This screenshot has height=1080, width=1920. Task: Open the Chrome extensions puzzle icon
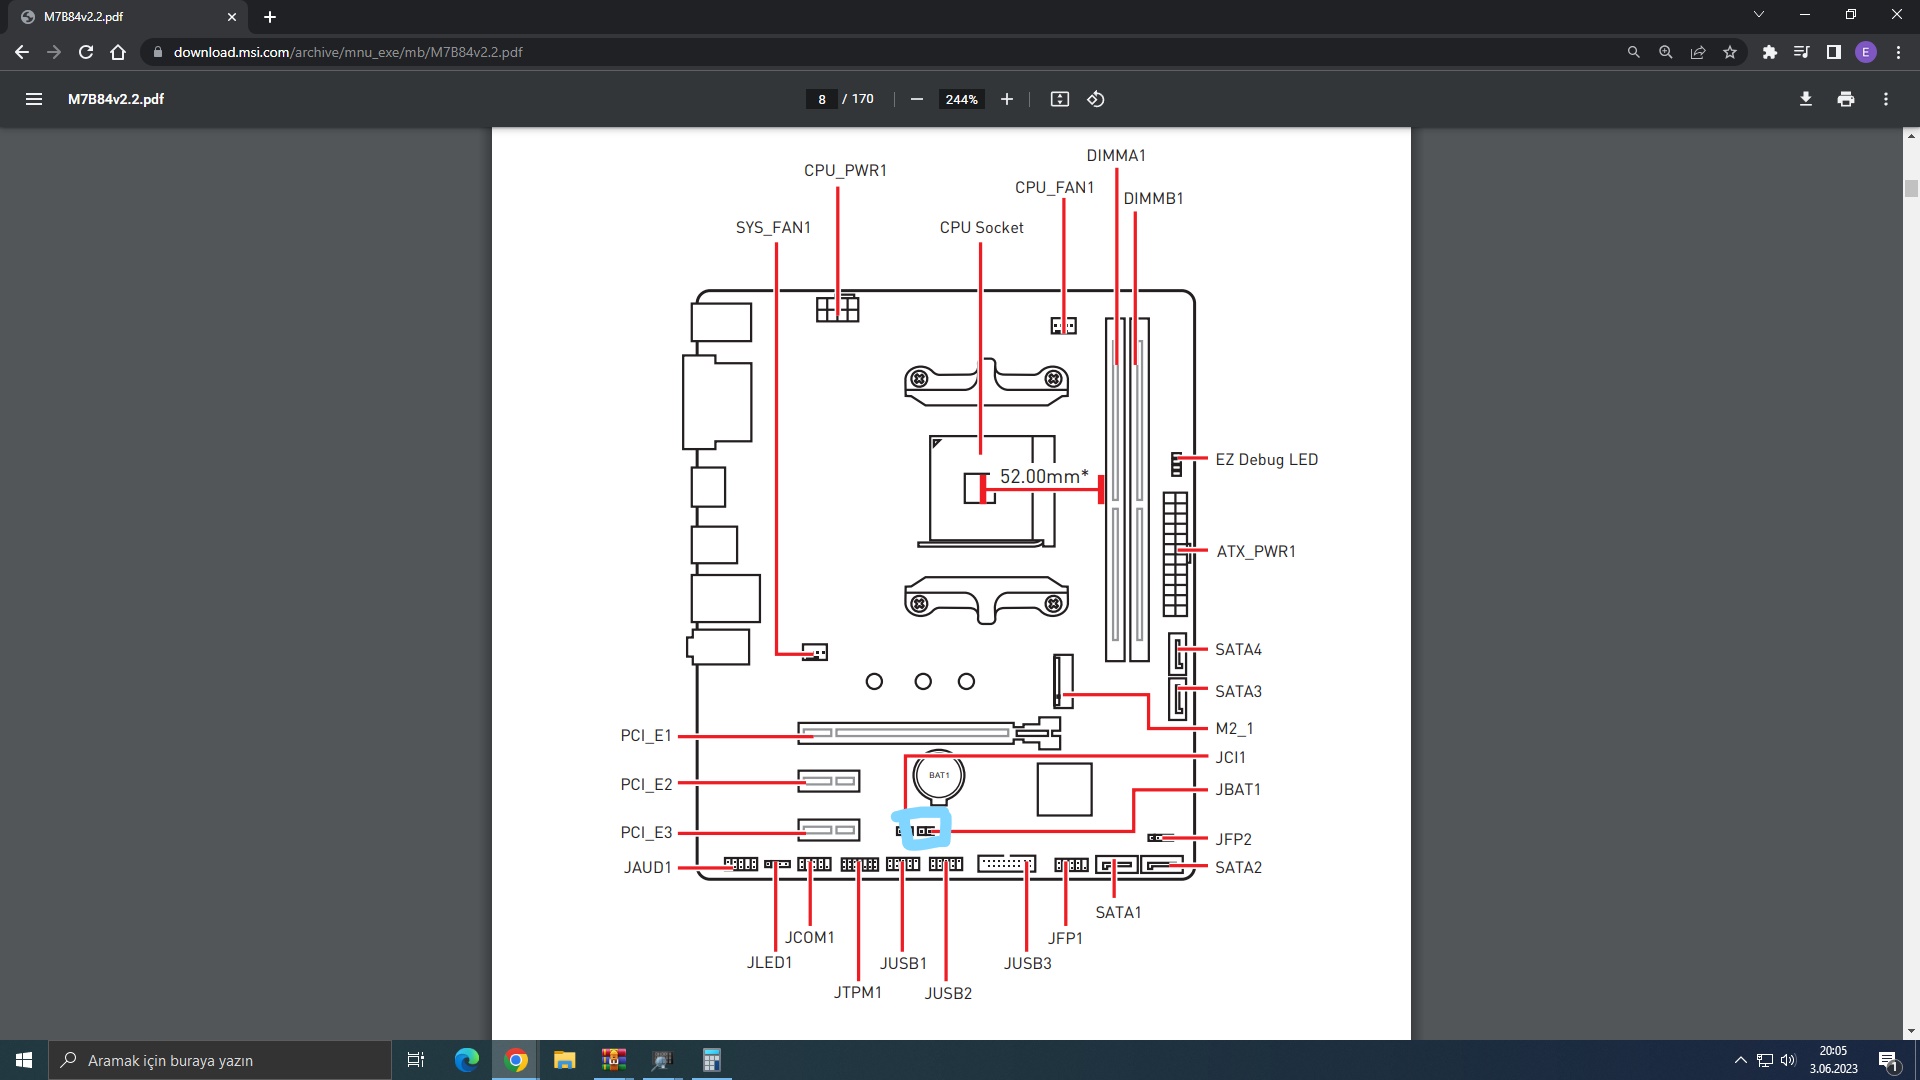[x=1769, y=52]
